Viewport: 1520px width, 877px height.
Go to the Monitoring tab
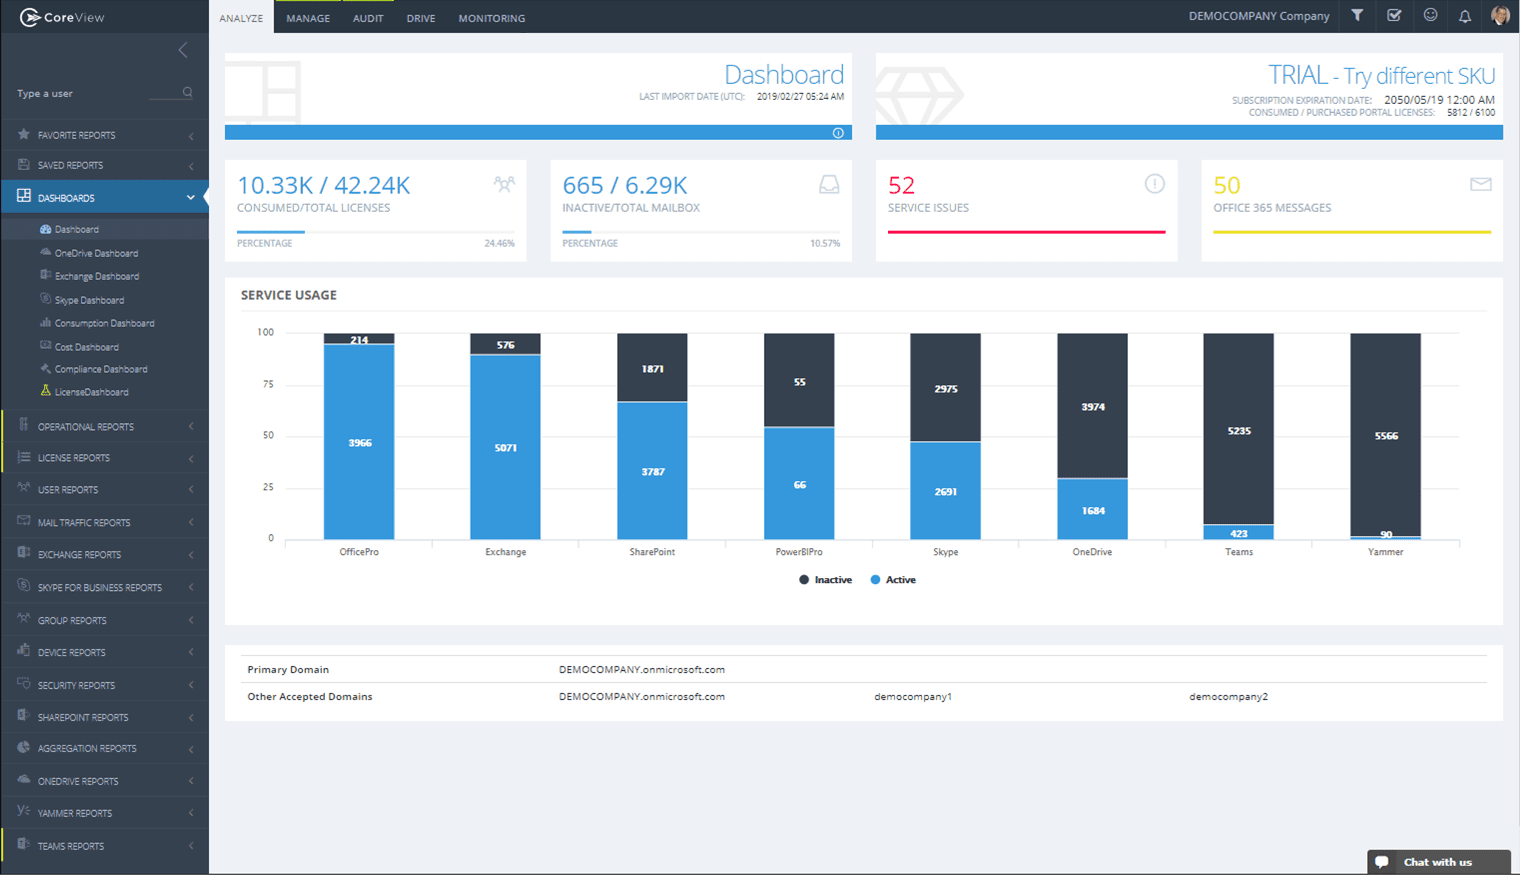[492, 18]
